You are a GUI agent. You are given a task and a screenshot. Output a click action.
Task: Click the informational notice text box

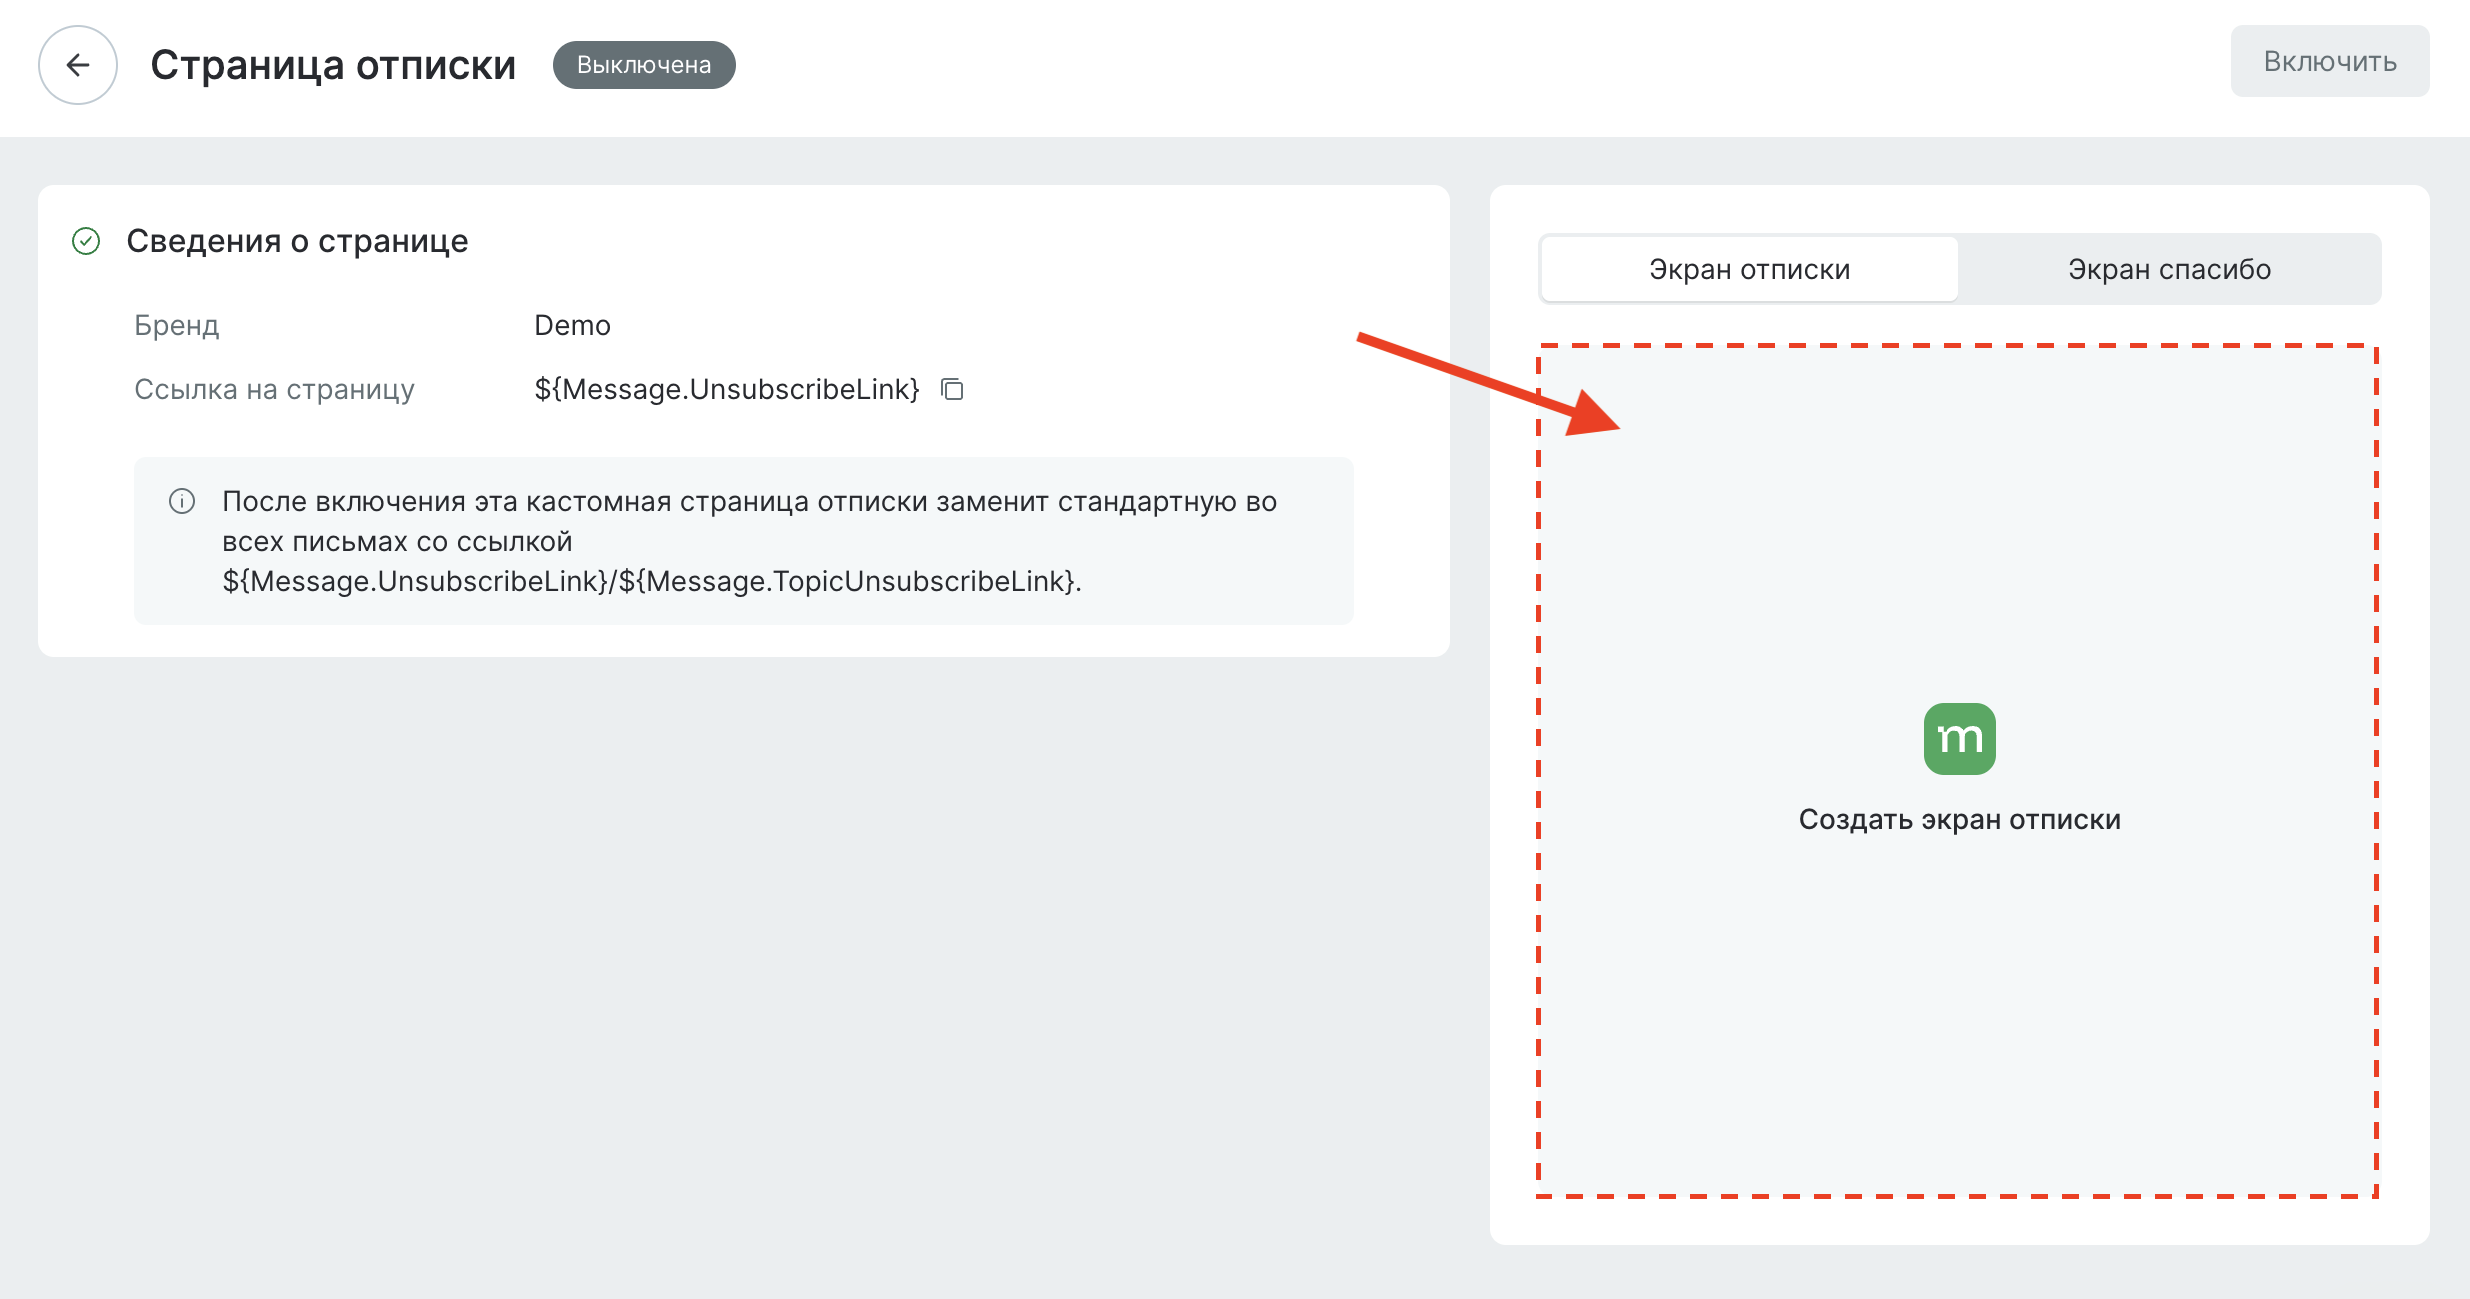(x=744, y=541)
